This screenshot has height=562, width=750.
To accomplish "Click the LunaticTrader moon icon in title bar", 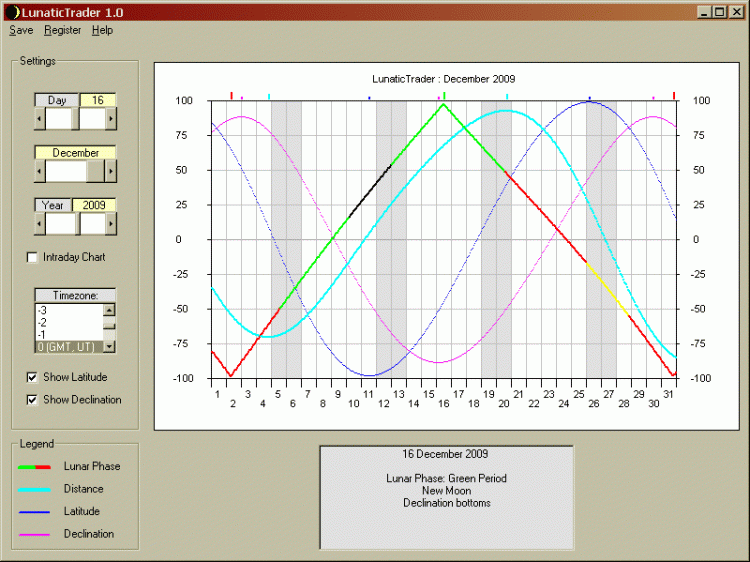I will pos(11,11).
